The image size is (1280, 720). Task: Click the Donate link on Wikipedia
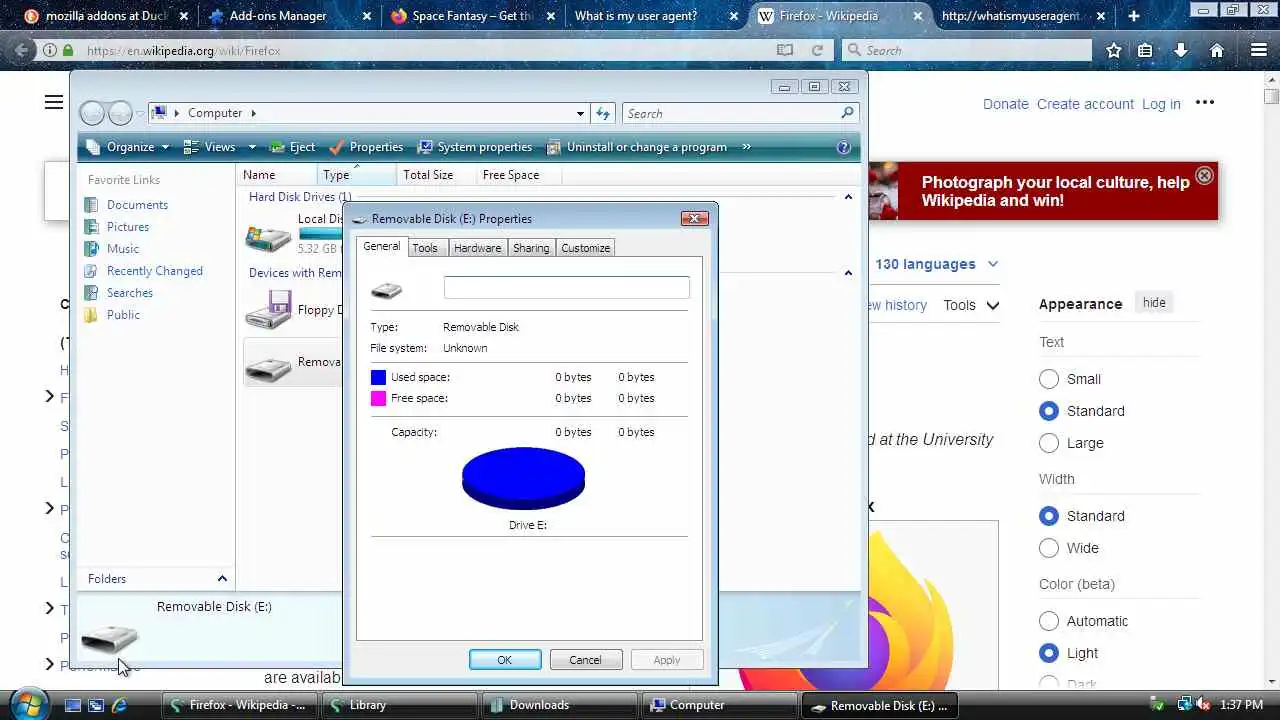tap(1005, 104)
